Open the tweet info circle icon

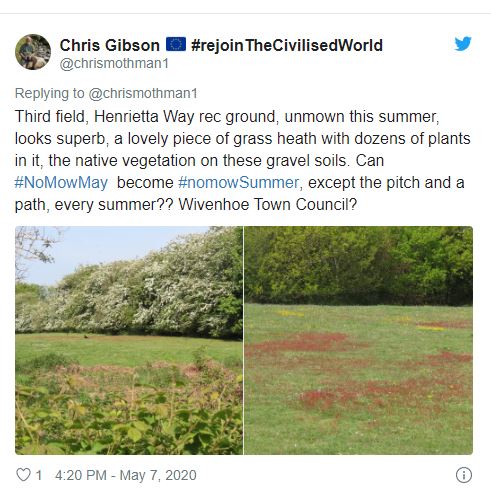tap(464, 475)
